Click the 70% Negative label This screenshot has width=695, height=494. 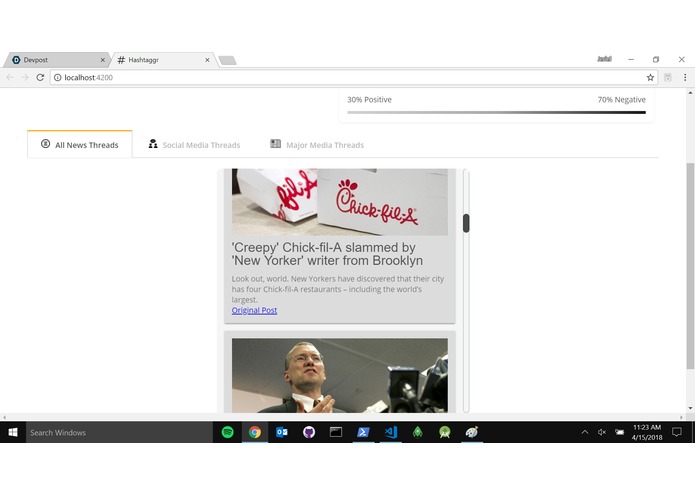point(621,100)
